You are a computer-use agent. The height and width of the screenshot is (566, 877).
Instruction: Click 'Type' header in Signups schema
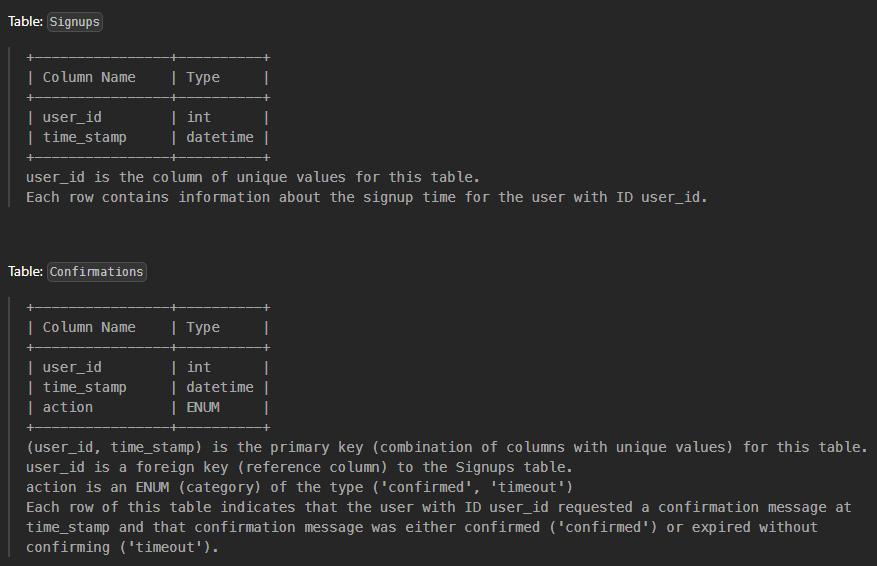coord(203,77)
